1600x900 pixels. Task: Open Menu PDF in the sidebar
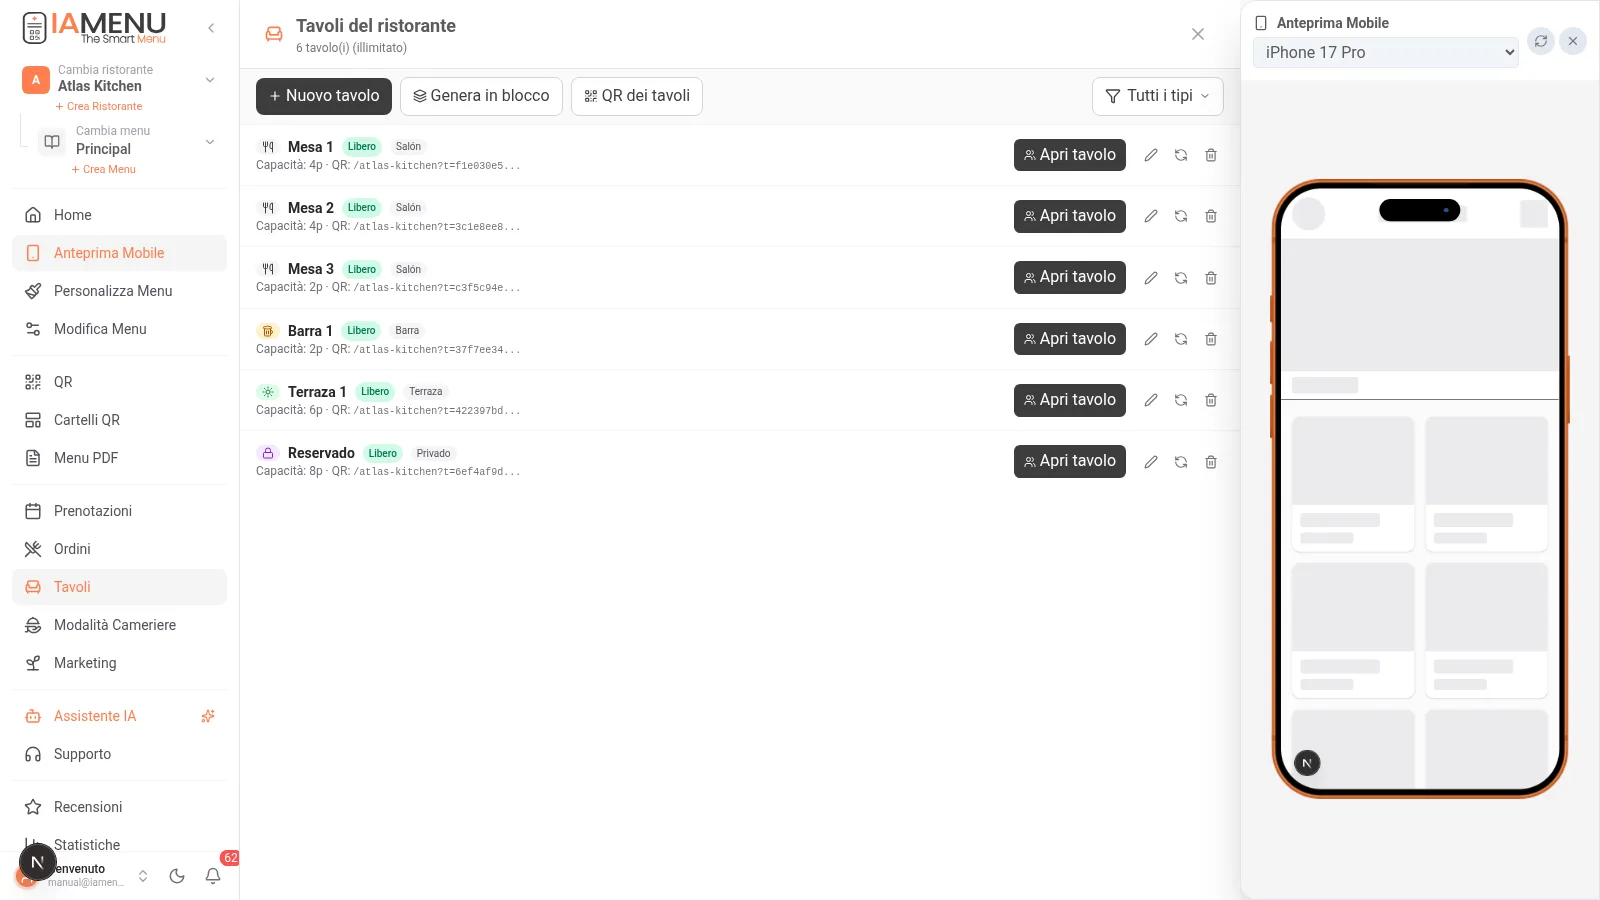point(119,458)
